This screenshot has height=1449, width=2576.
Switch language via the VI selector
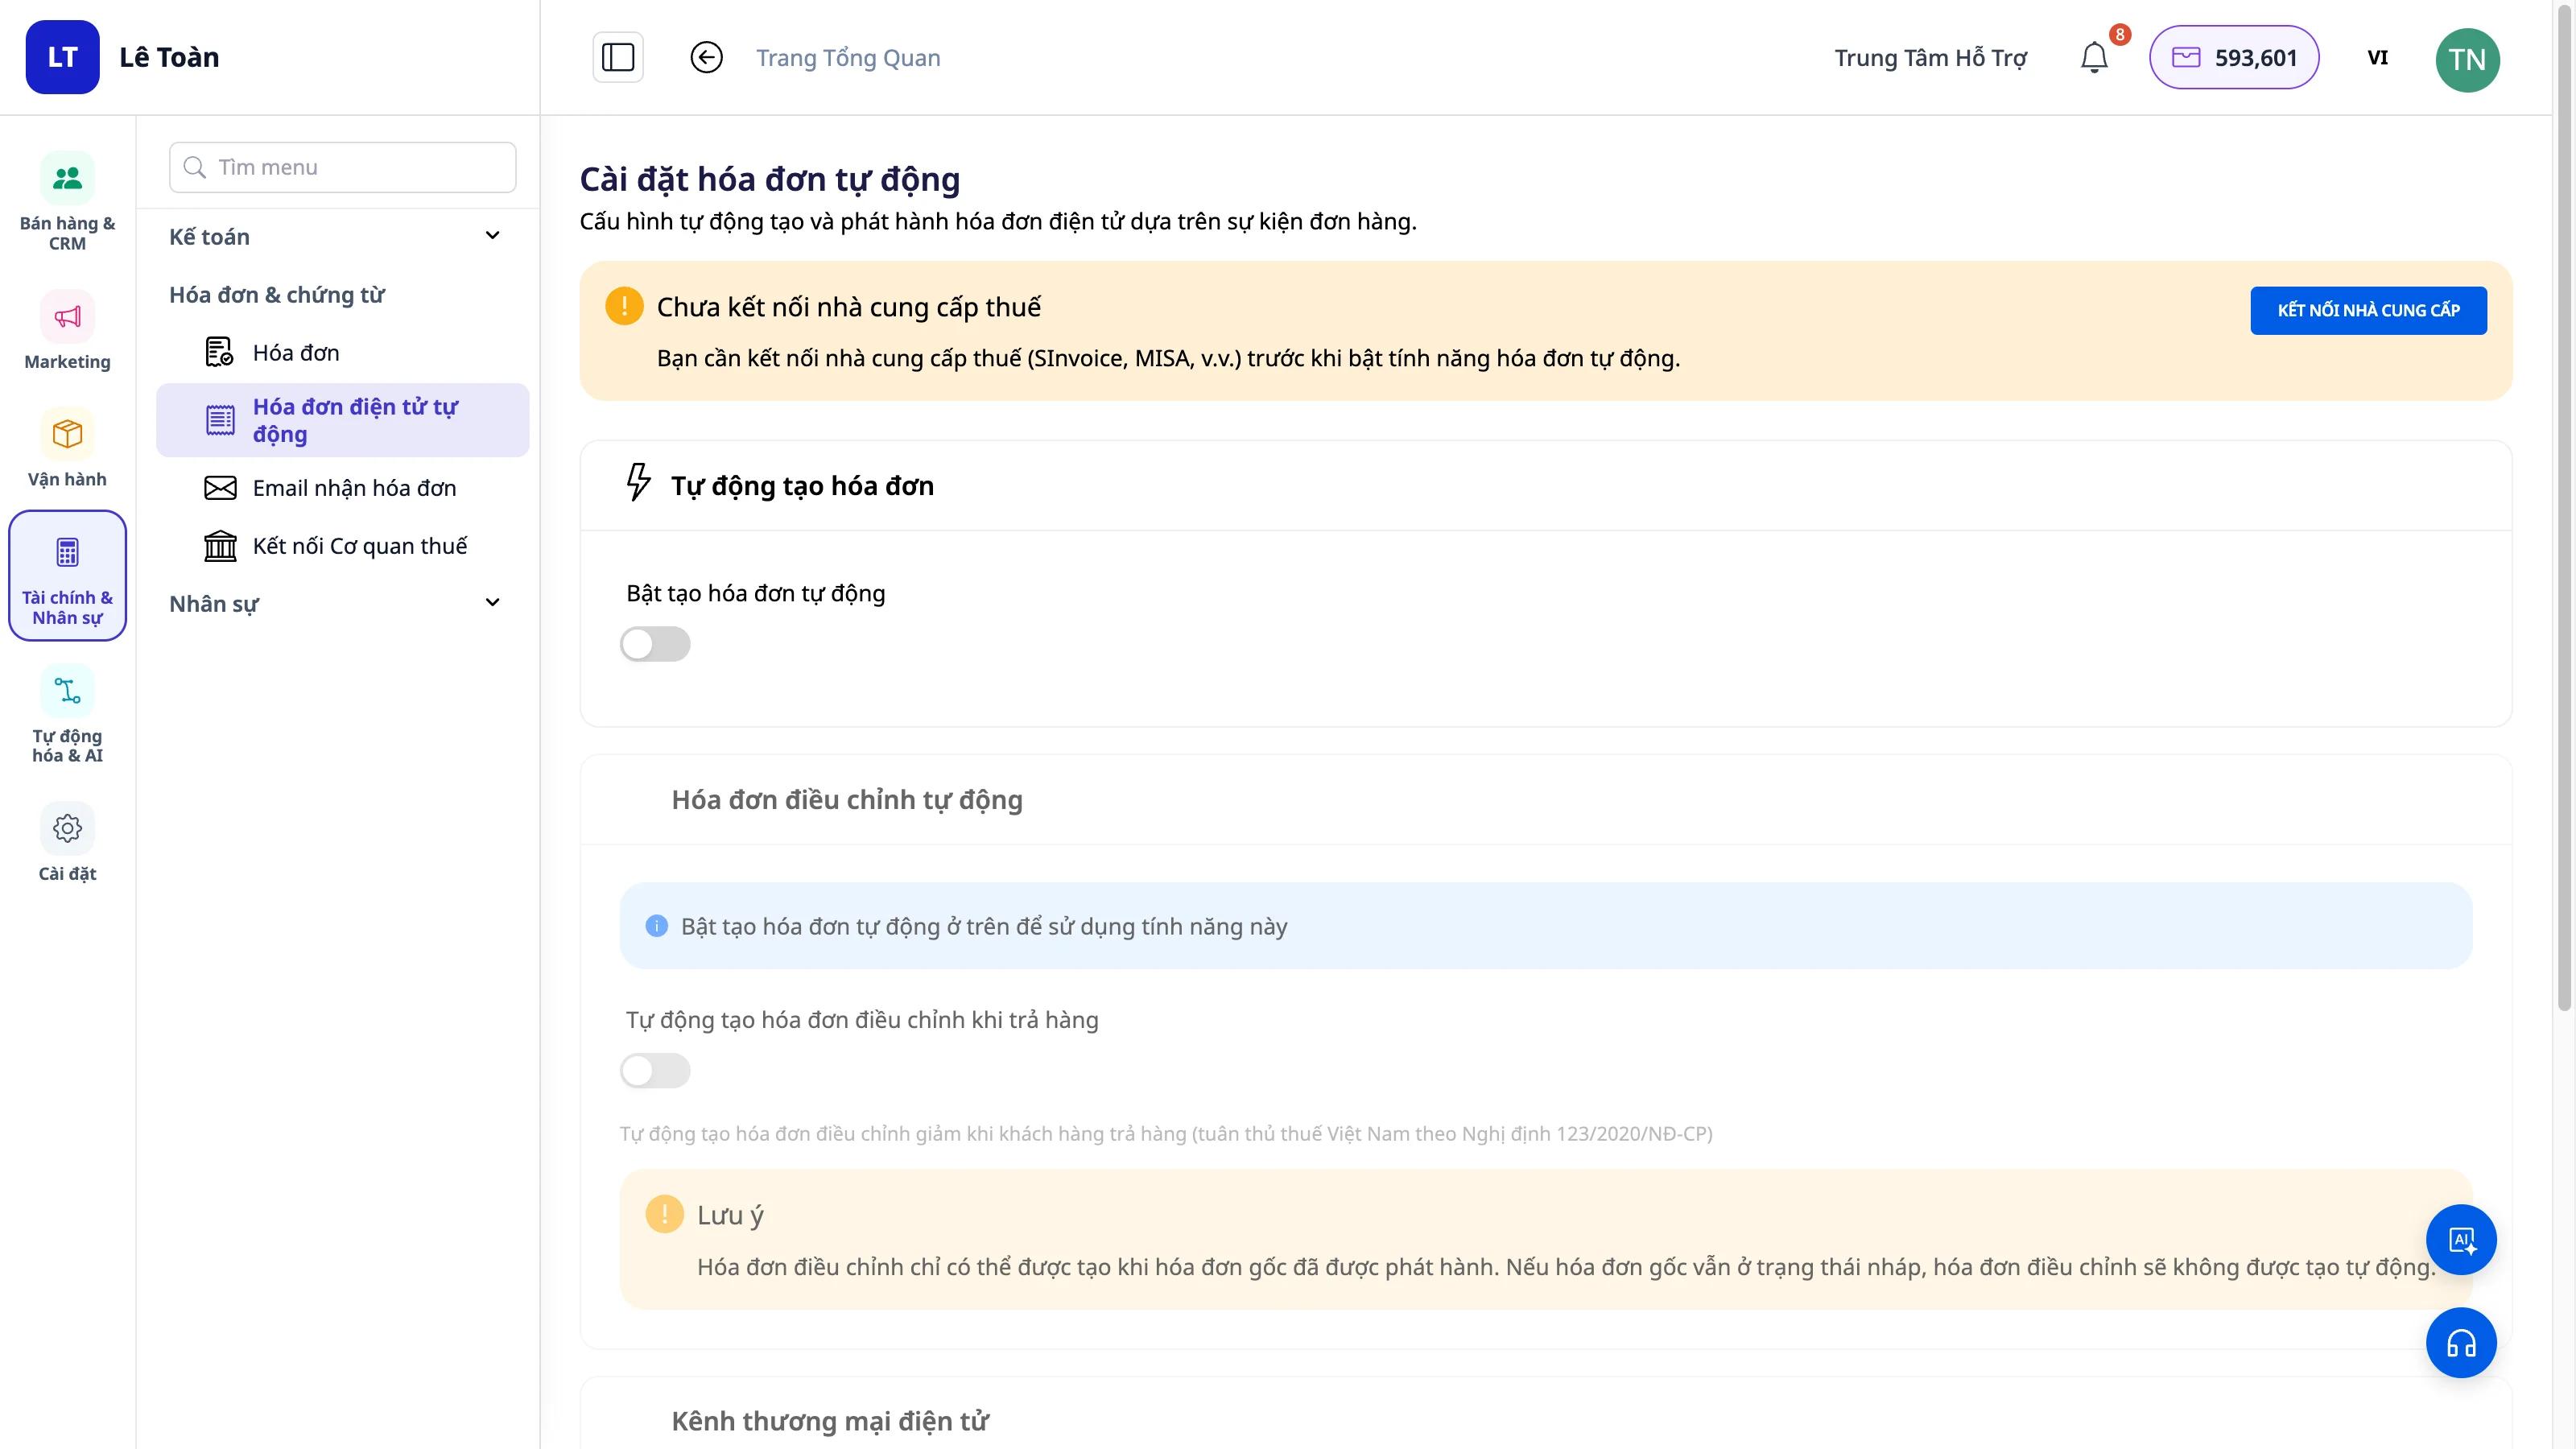[2377, 57]
